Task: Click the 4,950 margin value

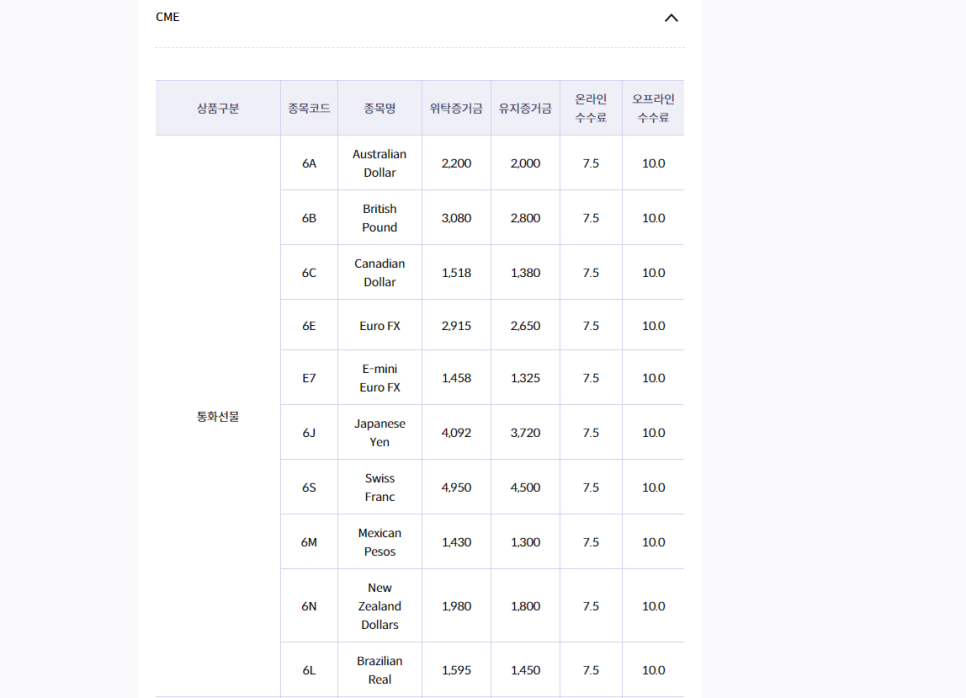Action: pyautogui.click(x=457, y=488)
